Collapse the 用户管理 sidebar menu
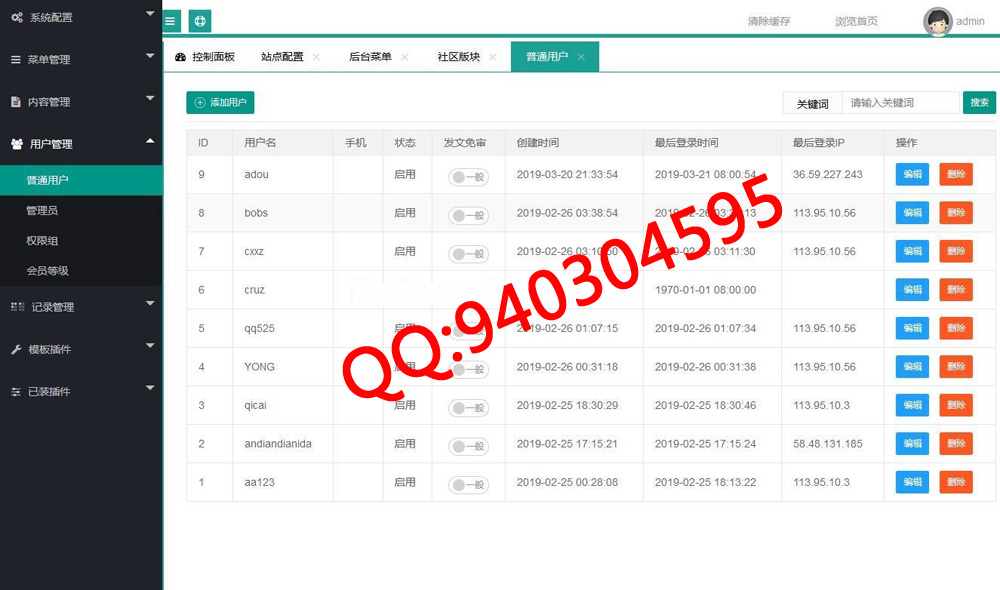 click(80, 144)
